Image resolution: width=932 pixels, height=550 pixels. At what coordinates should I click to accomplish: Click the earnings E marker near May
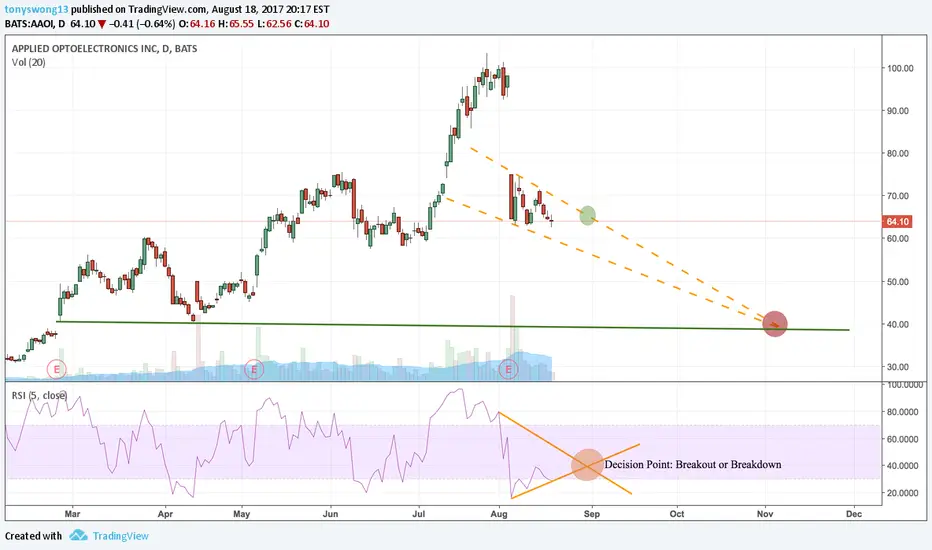(x=254, y=369)
